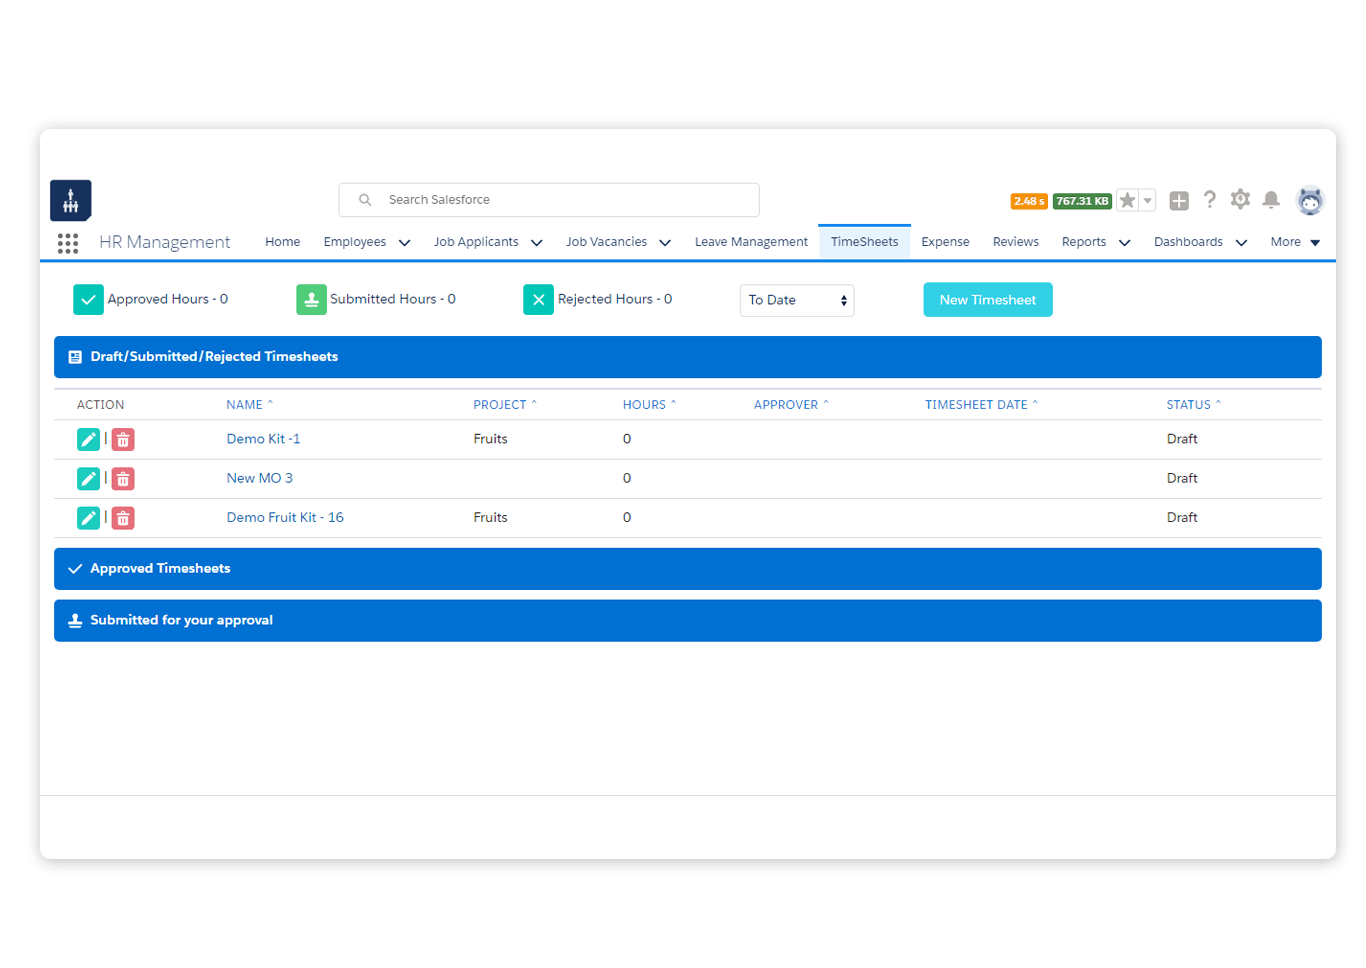Switch to the Expense tab

(x=945, y=242)
